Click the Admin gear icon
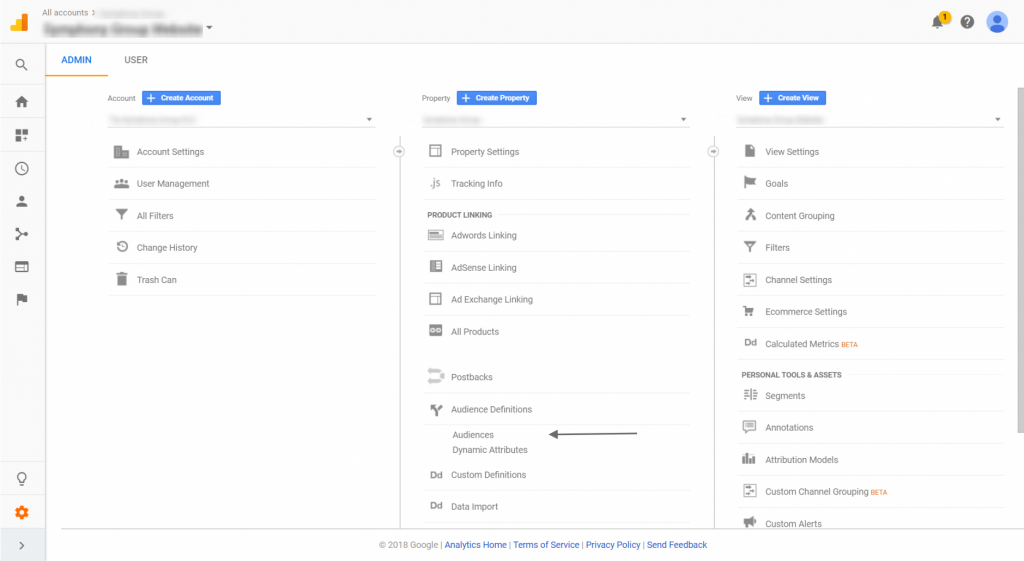This screenshot has height=561, width=1024. click(x=22, y=513)
